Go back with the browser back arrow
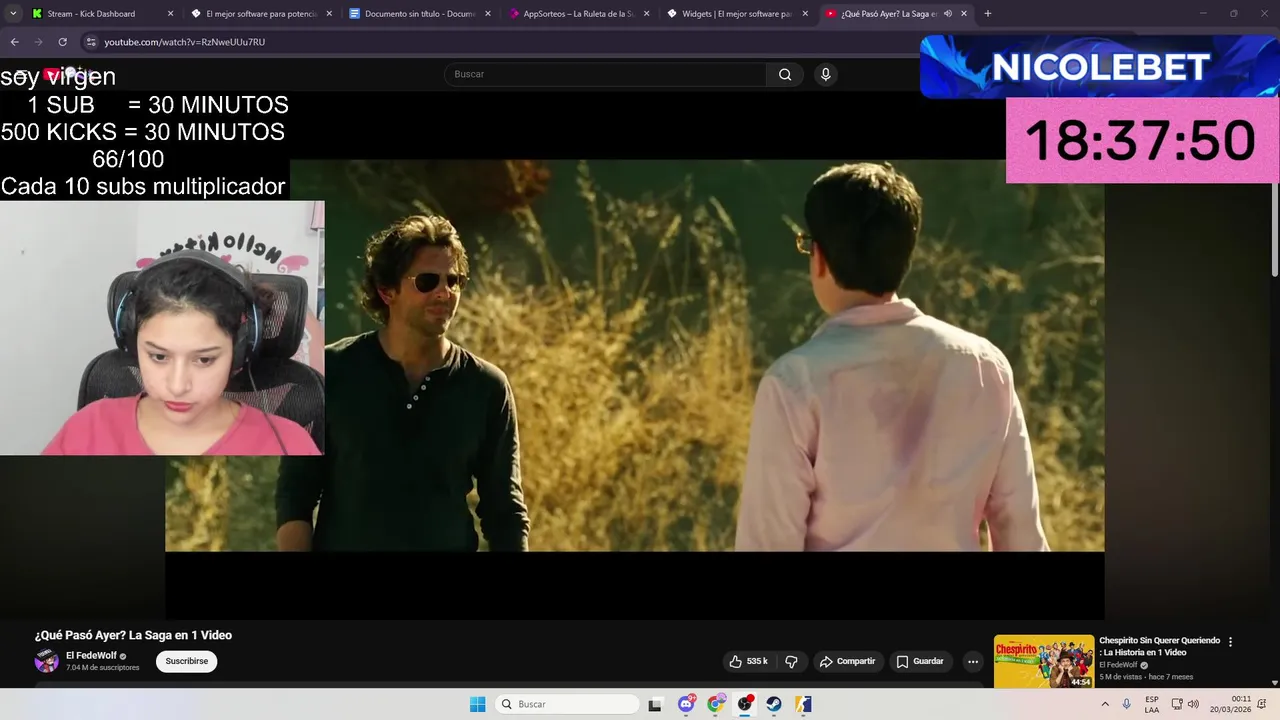This screenshot has width=1280, height=720. point(15,42)
